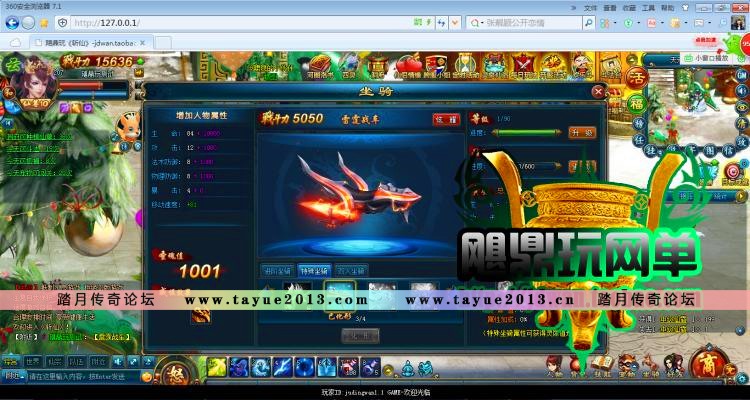750x400 pixels.
Task: Use the first yellow-green skill slot
Action: point(217,367)
